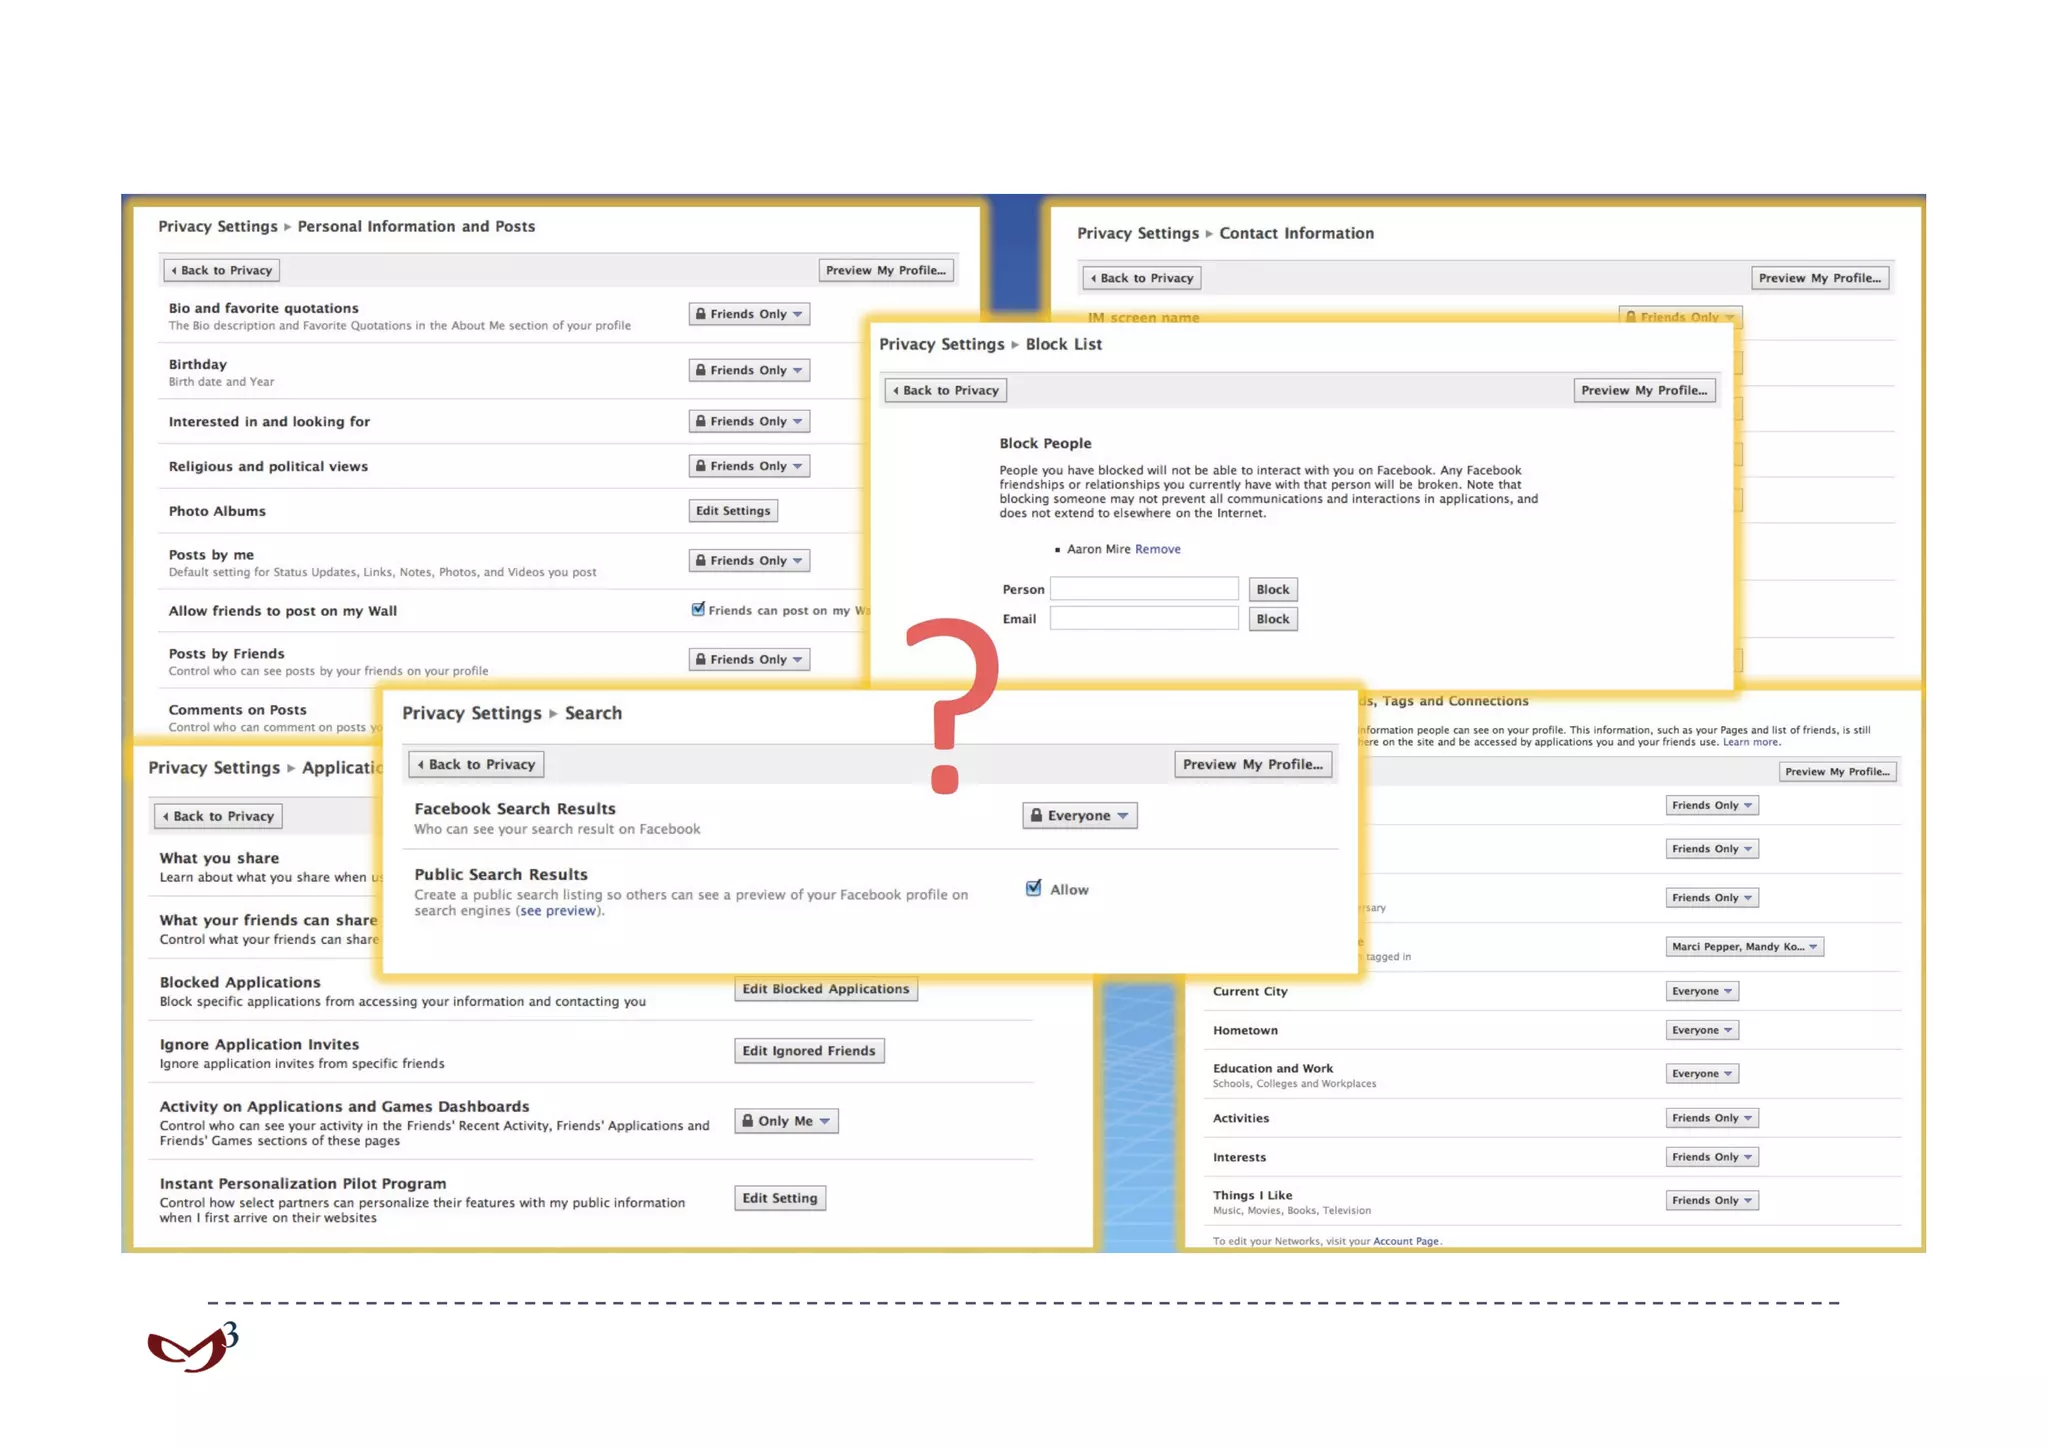
Task: Open the Hometown Everyone dropdown
Action: (x=1701, y=1030)
